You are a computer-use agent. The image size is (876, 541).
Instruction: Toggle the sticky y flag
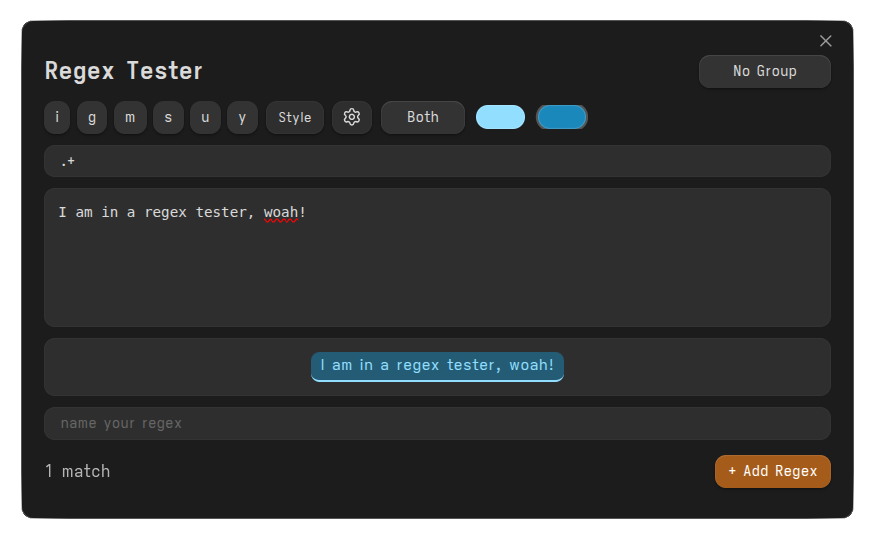(242, 117)
